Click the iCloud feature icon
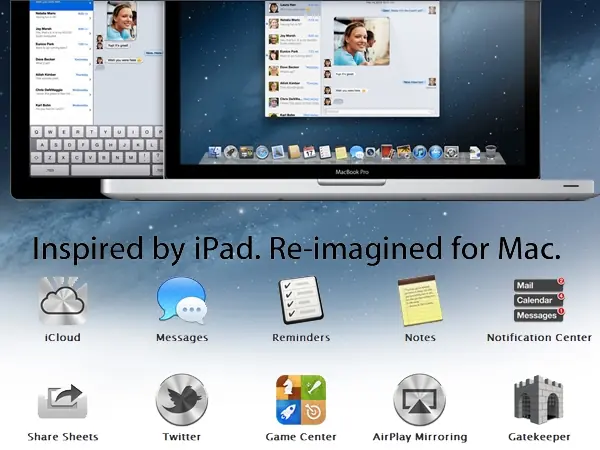 (63, 301)
